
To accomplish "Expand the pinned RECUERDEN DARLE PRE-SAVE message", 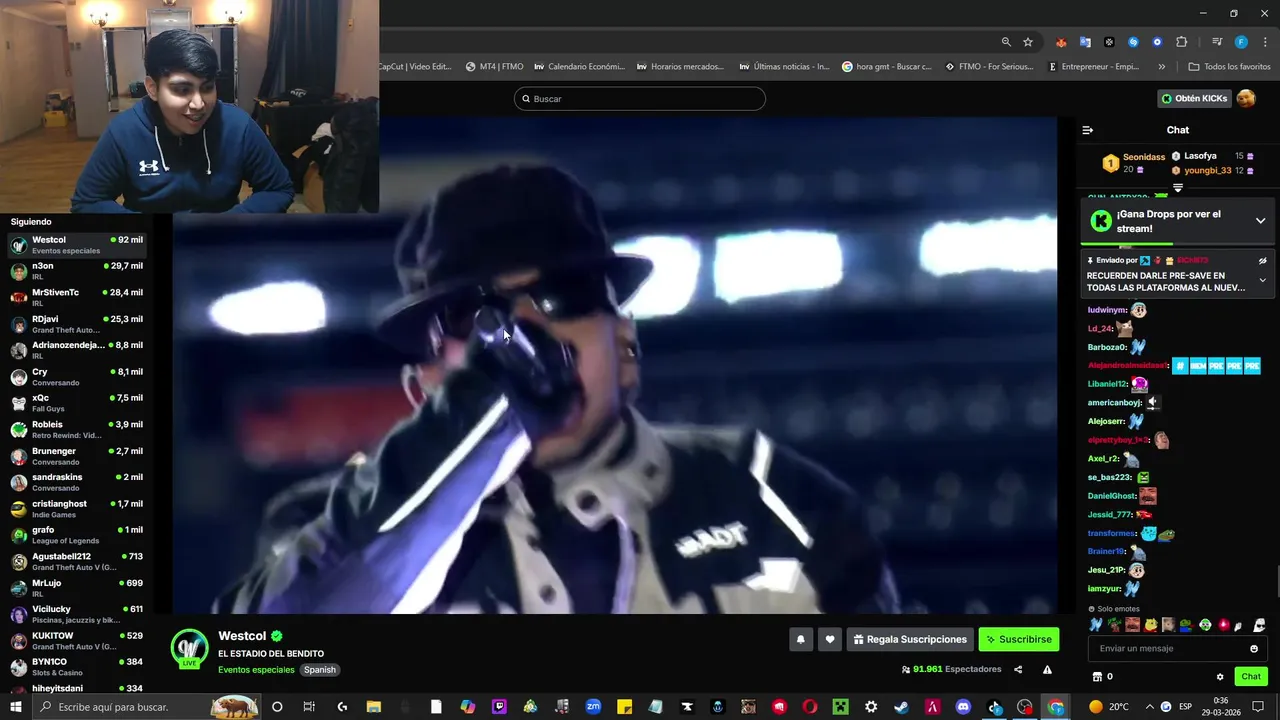I will click(x=1262, y=280).
